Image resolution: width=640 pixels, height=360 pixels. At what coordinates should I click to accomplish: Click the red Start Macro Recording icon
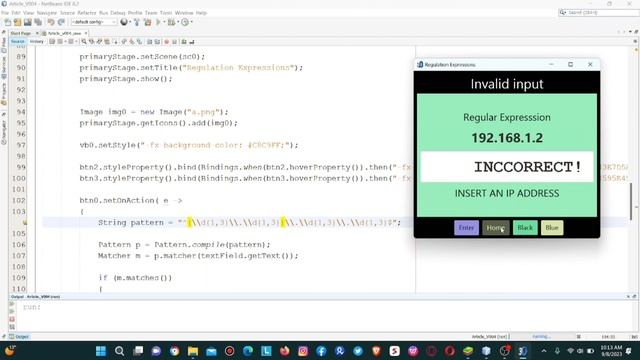point(167,42)
